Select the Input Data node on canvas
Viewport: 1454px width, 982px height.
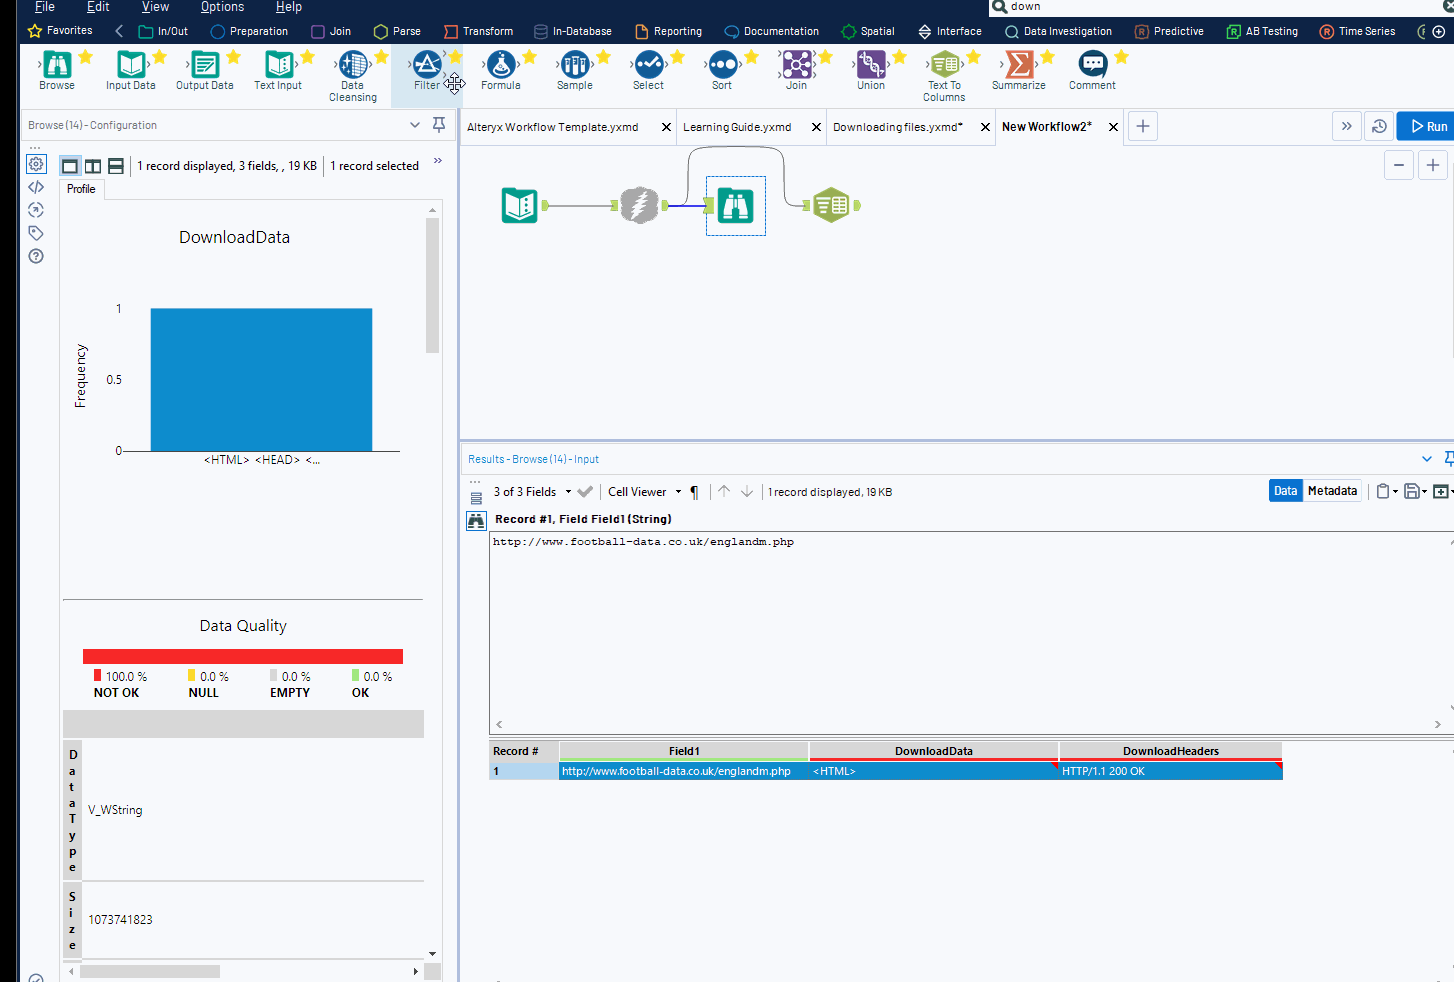pyautogui.click(x=519, y=205)
